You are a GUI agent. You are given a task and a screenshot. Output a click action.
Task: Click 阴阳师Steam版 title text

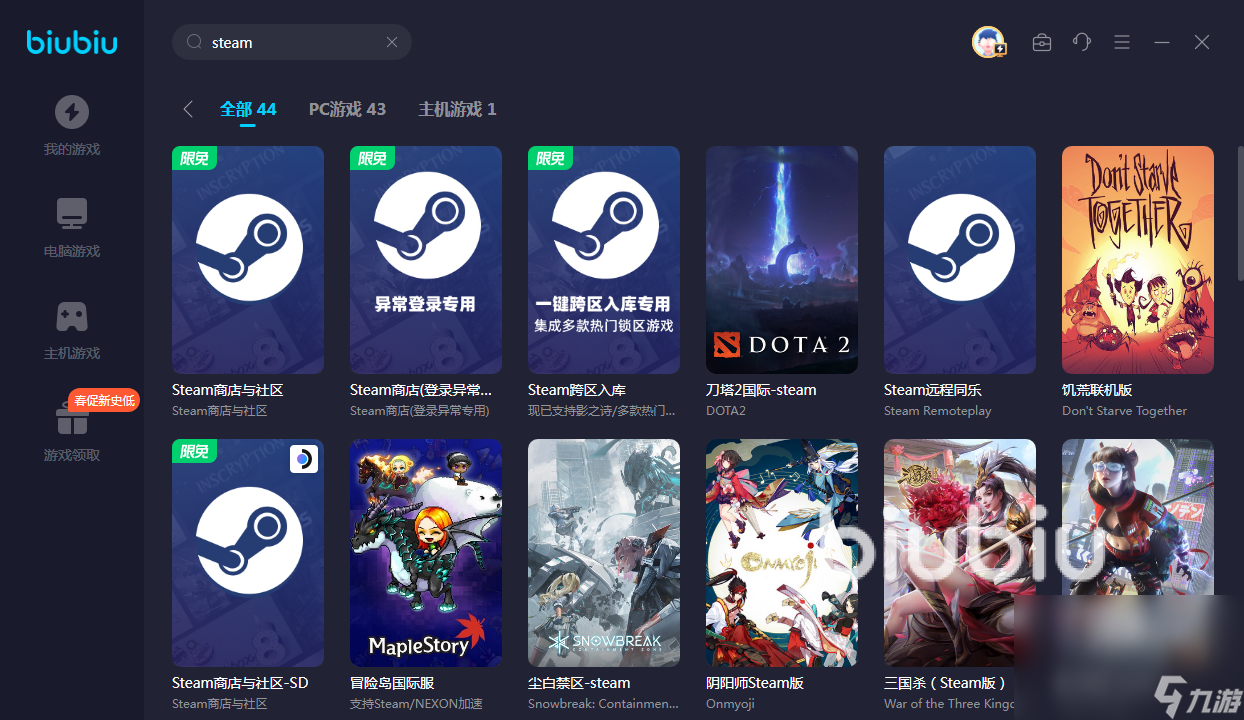[755, 683]
